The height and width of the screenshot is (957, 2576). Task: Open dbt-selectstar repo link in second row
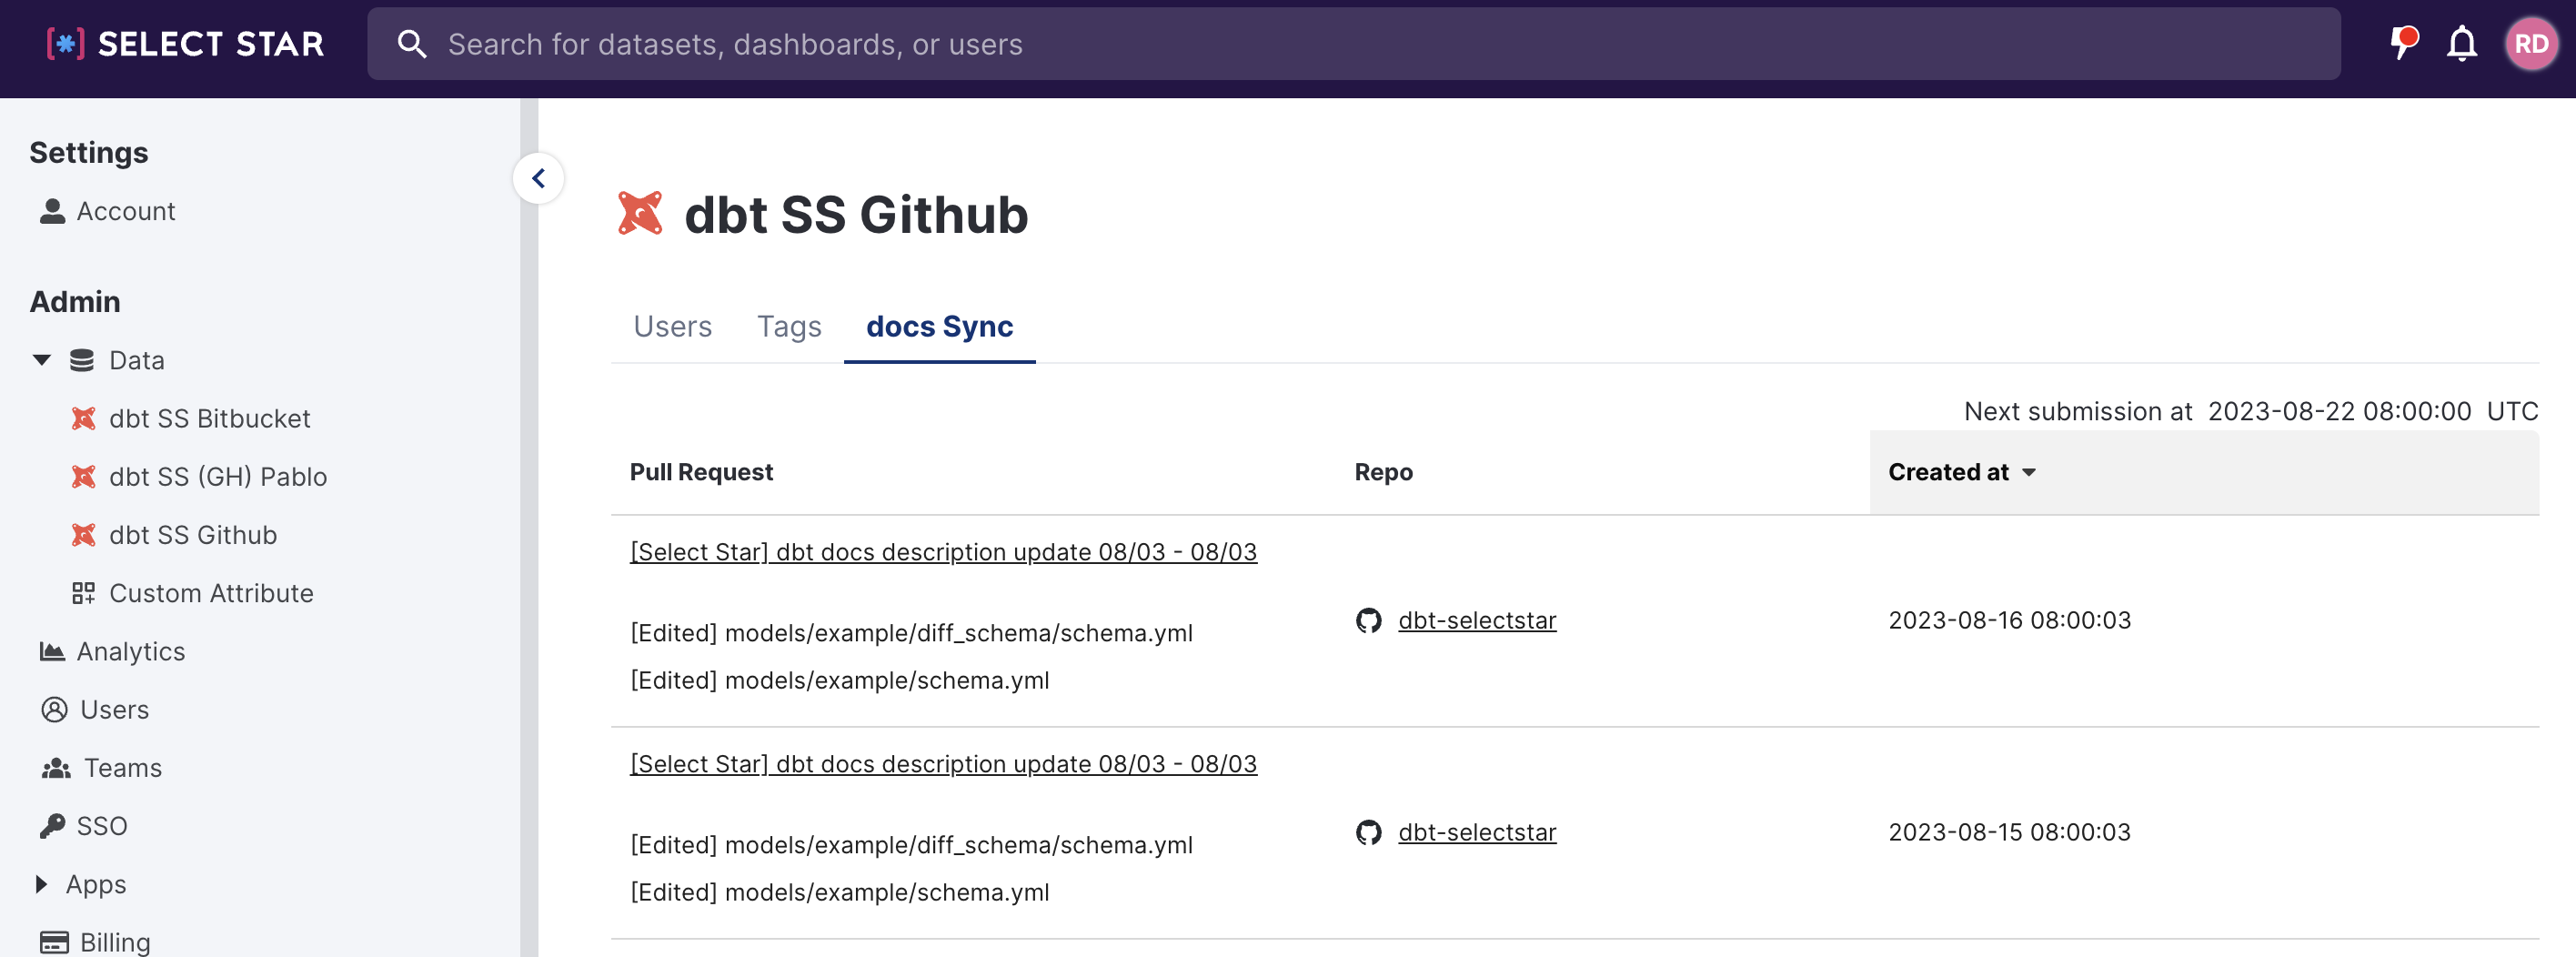click(1476, 832)
